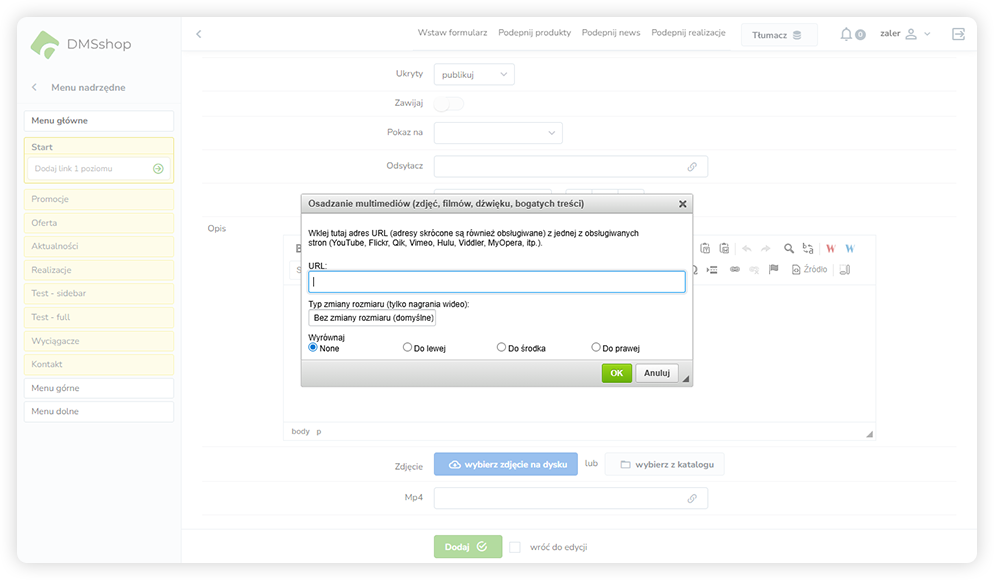Click the collapse sidebar arrow in top bar

[x=198, y=34]
